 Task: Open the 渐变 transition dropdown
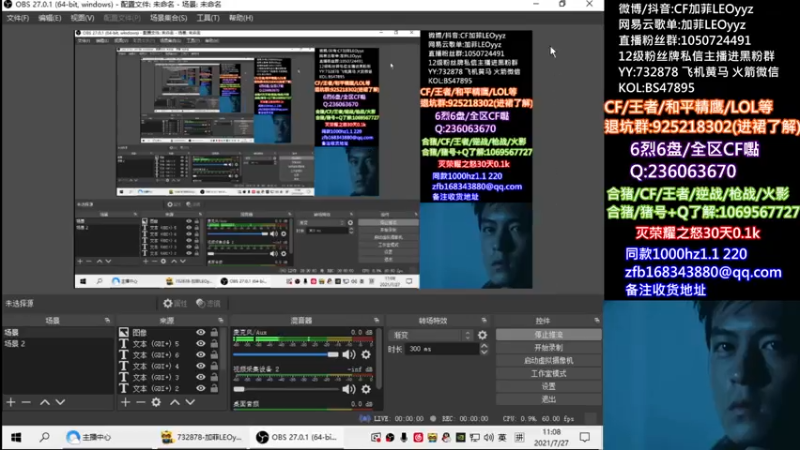tap(431, 335)
